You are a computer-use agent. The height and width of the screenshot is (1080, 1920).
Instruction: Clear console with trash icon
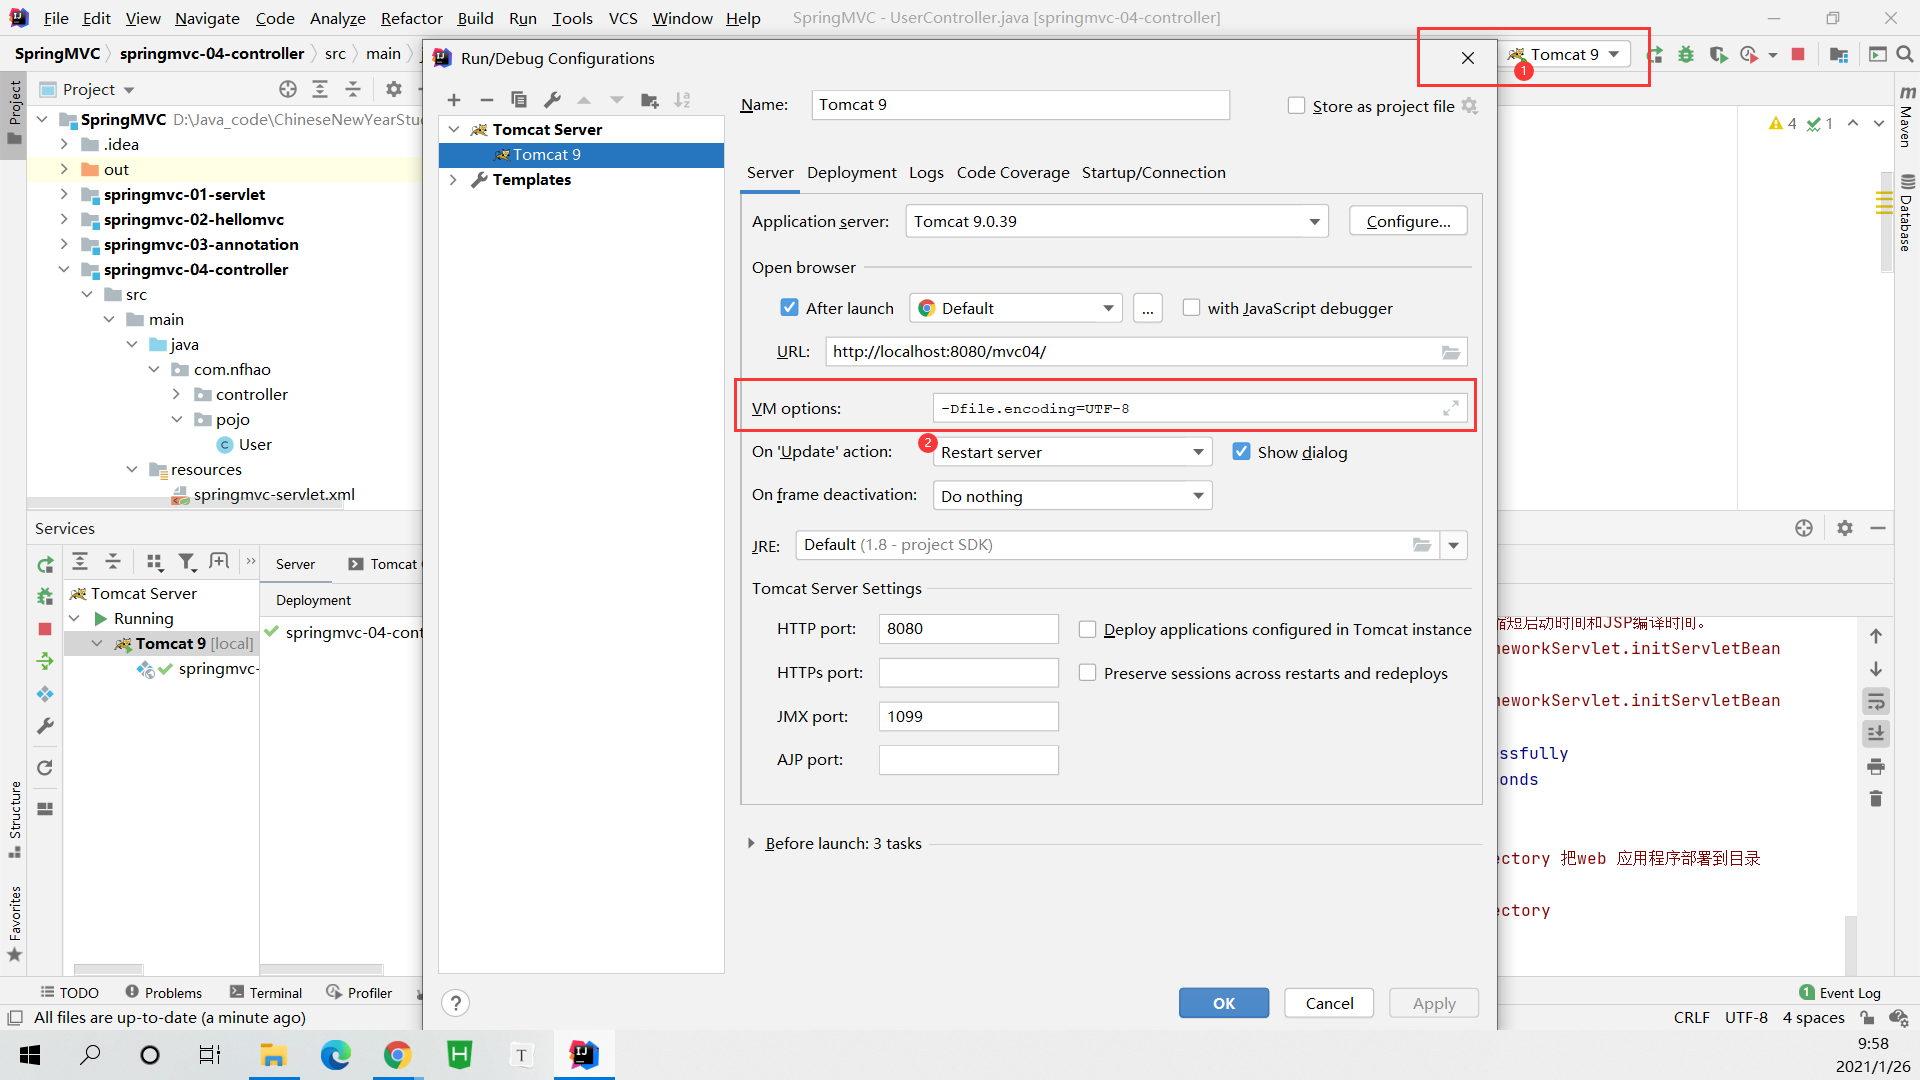[x=1876, y=799]
